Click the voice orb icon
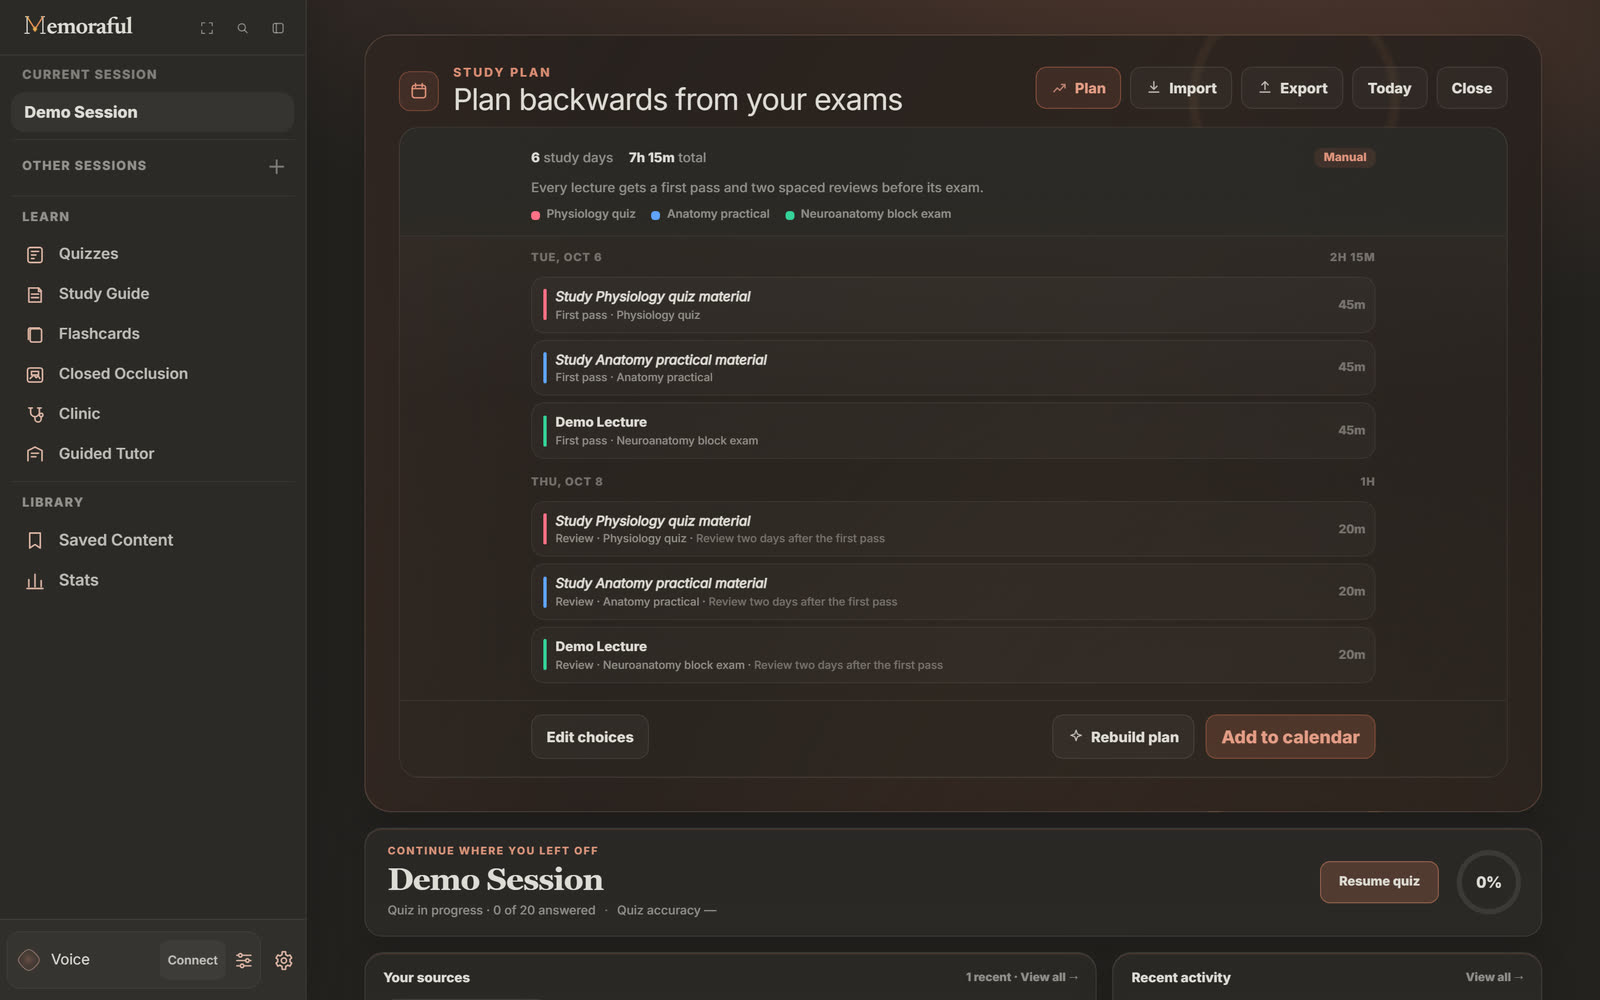 click(x=29, y=960)
